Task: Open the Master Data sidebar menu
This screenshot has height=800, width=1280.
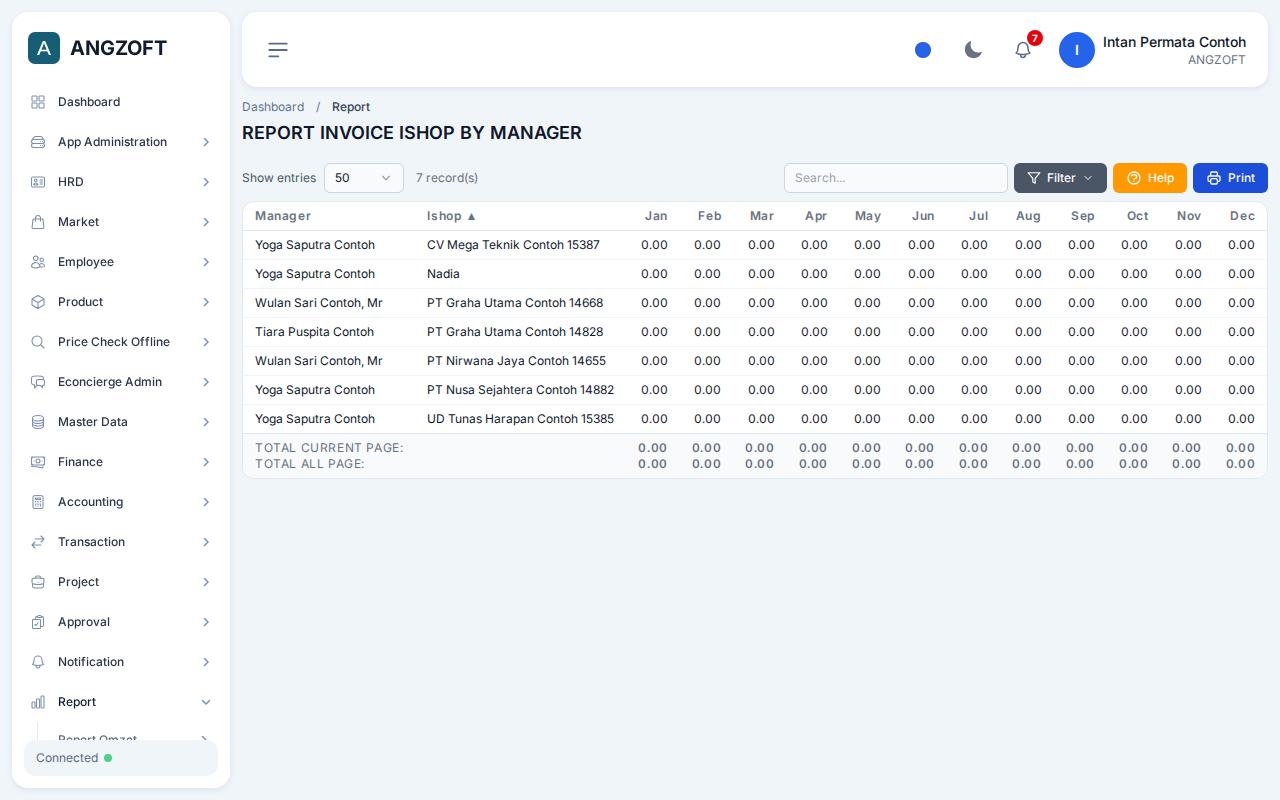Action: point(121,422)
